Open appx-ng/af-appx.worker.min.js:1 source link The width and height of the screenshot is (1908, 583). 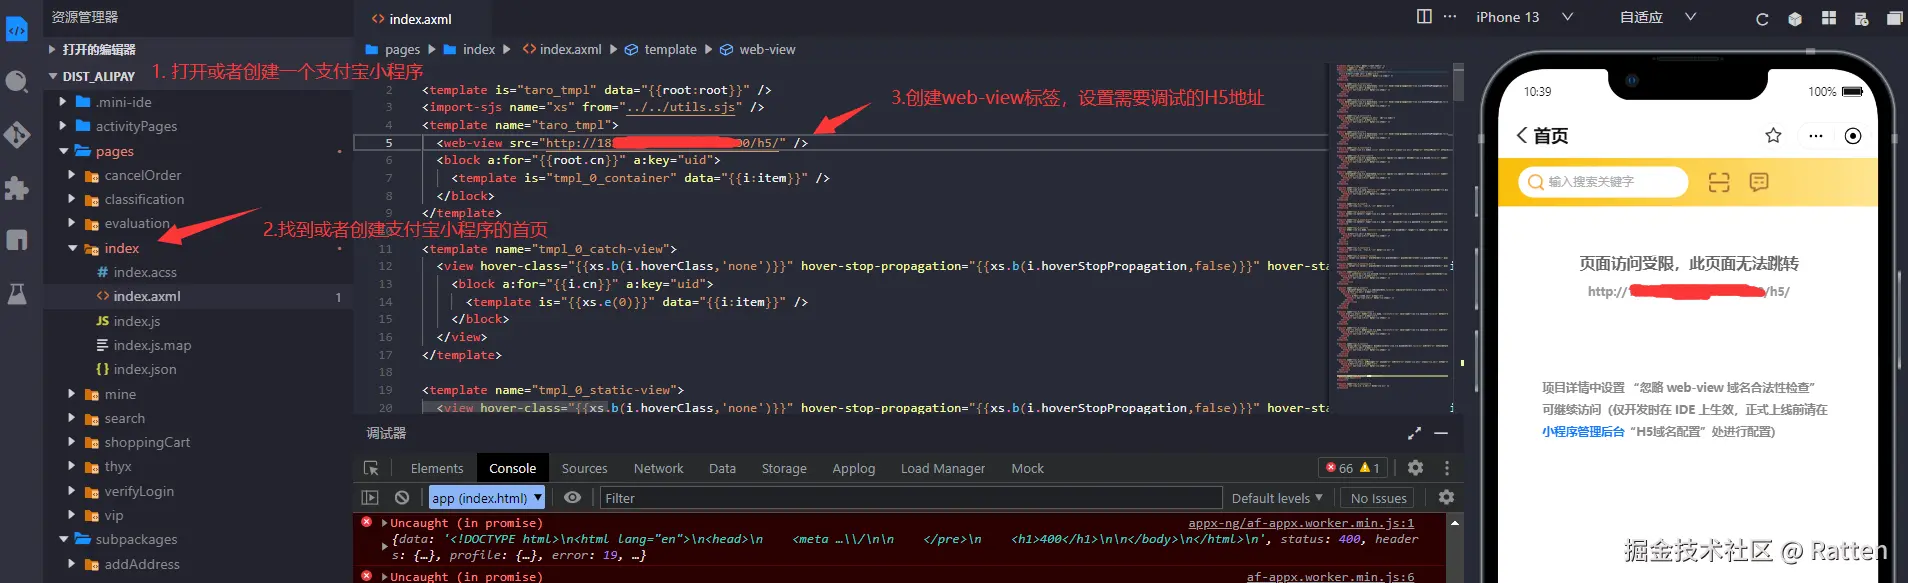point(1301,523)
